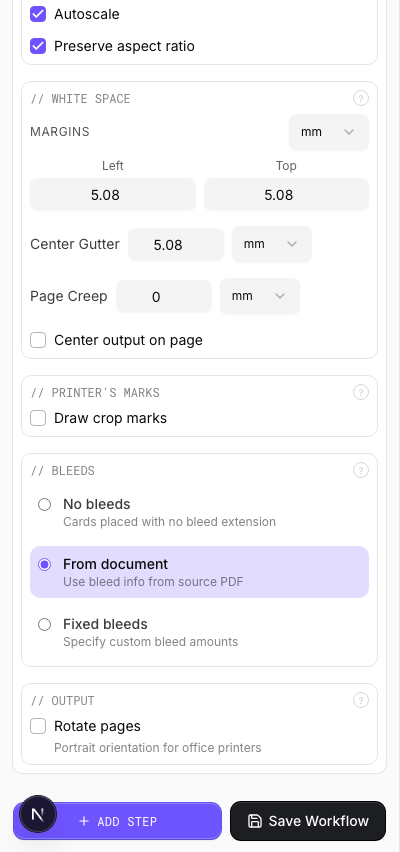Open help for Bleeds section
Screen dimensions: 400x852
361,470
